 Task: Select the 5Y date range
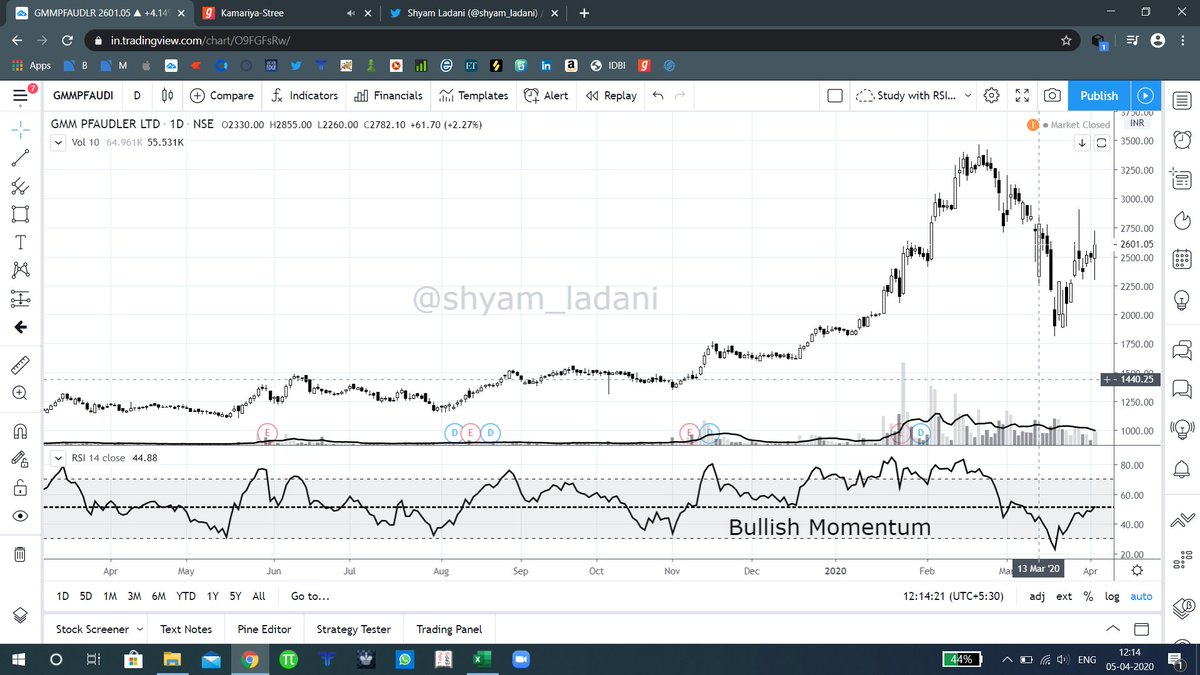pos(234,596)
